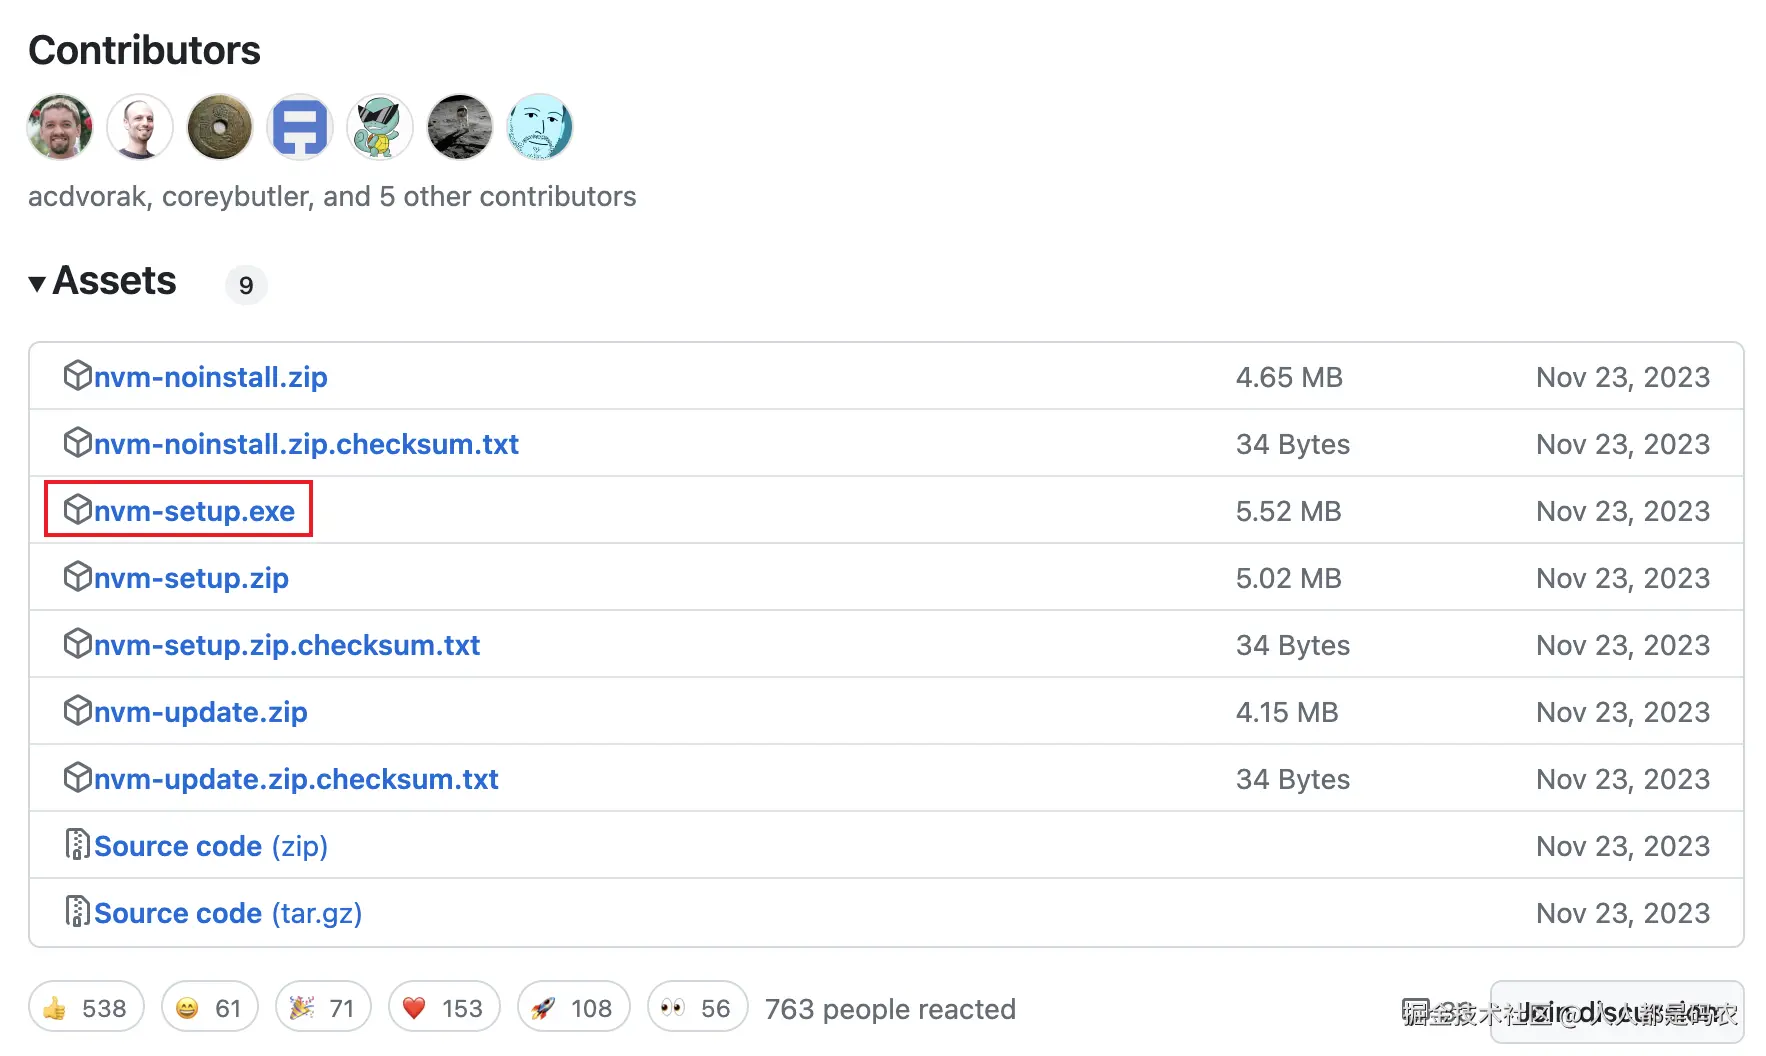
Task: Toggle the rocket reaction
Action: click(x=573, y=1008)
